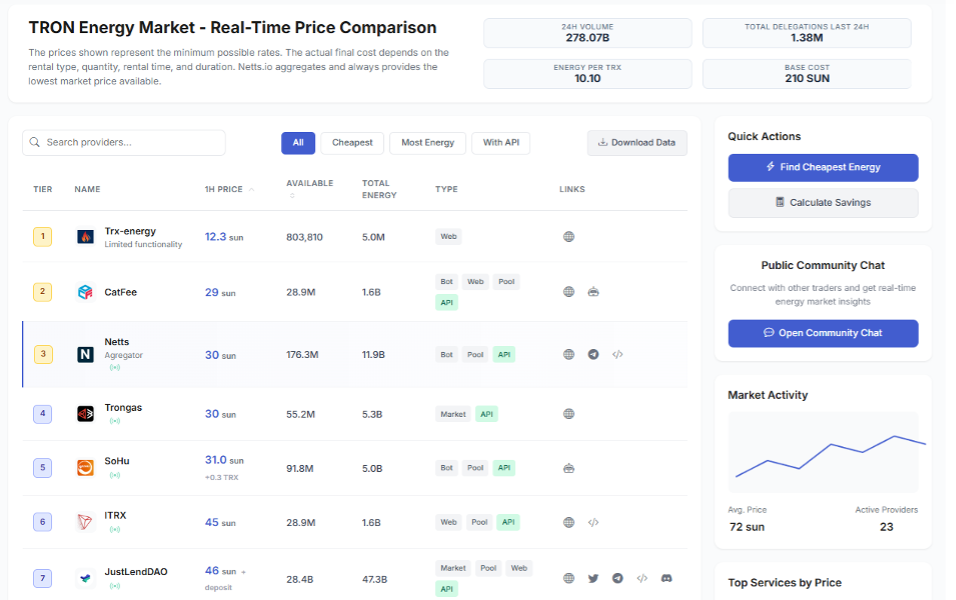956x600 pixels.
Task: Select the All filter
Action: coord(298,143)
